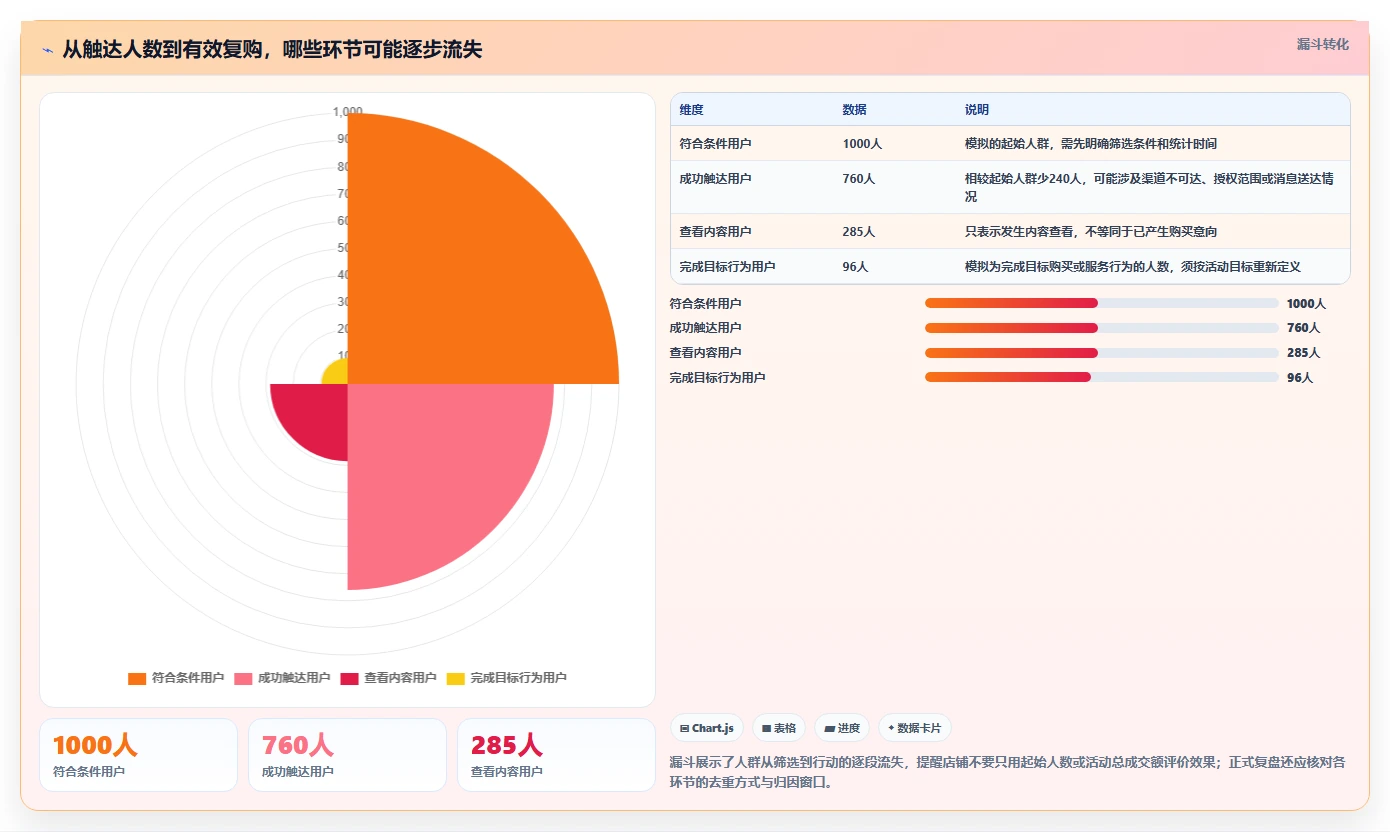Click the 285人 progress value
The image size is (1390, 832).
click(1303, 353)
